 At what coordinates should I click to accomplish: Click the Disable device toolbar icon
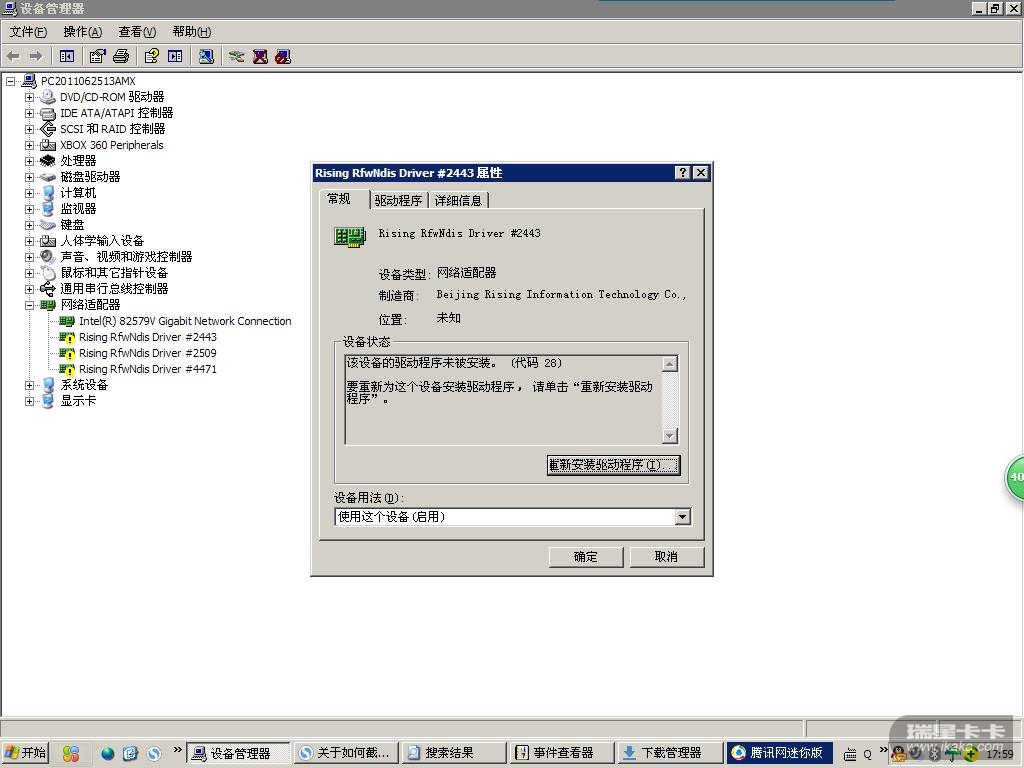(x=283, y=57)
